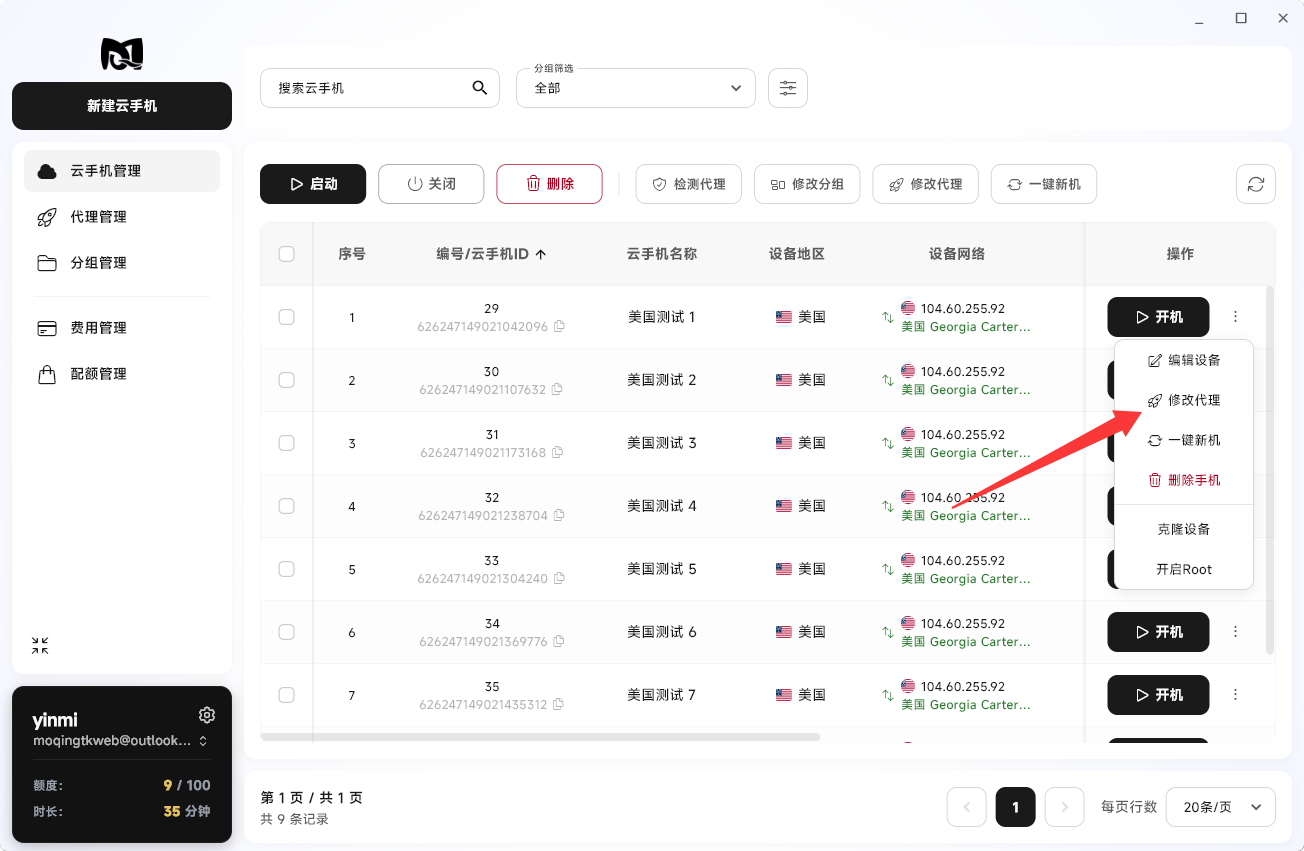Click the app logo at top left
Screen dimensions: 1304x851
[122, 53]
